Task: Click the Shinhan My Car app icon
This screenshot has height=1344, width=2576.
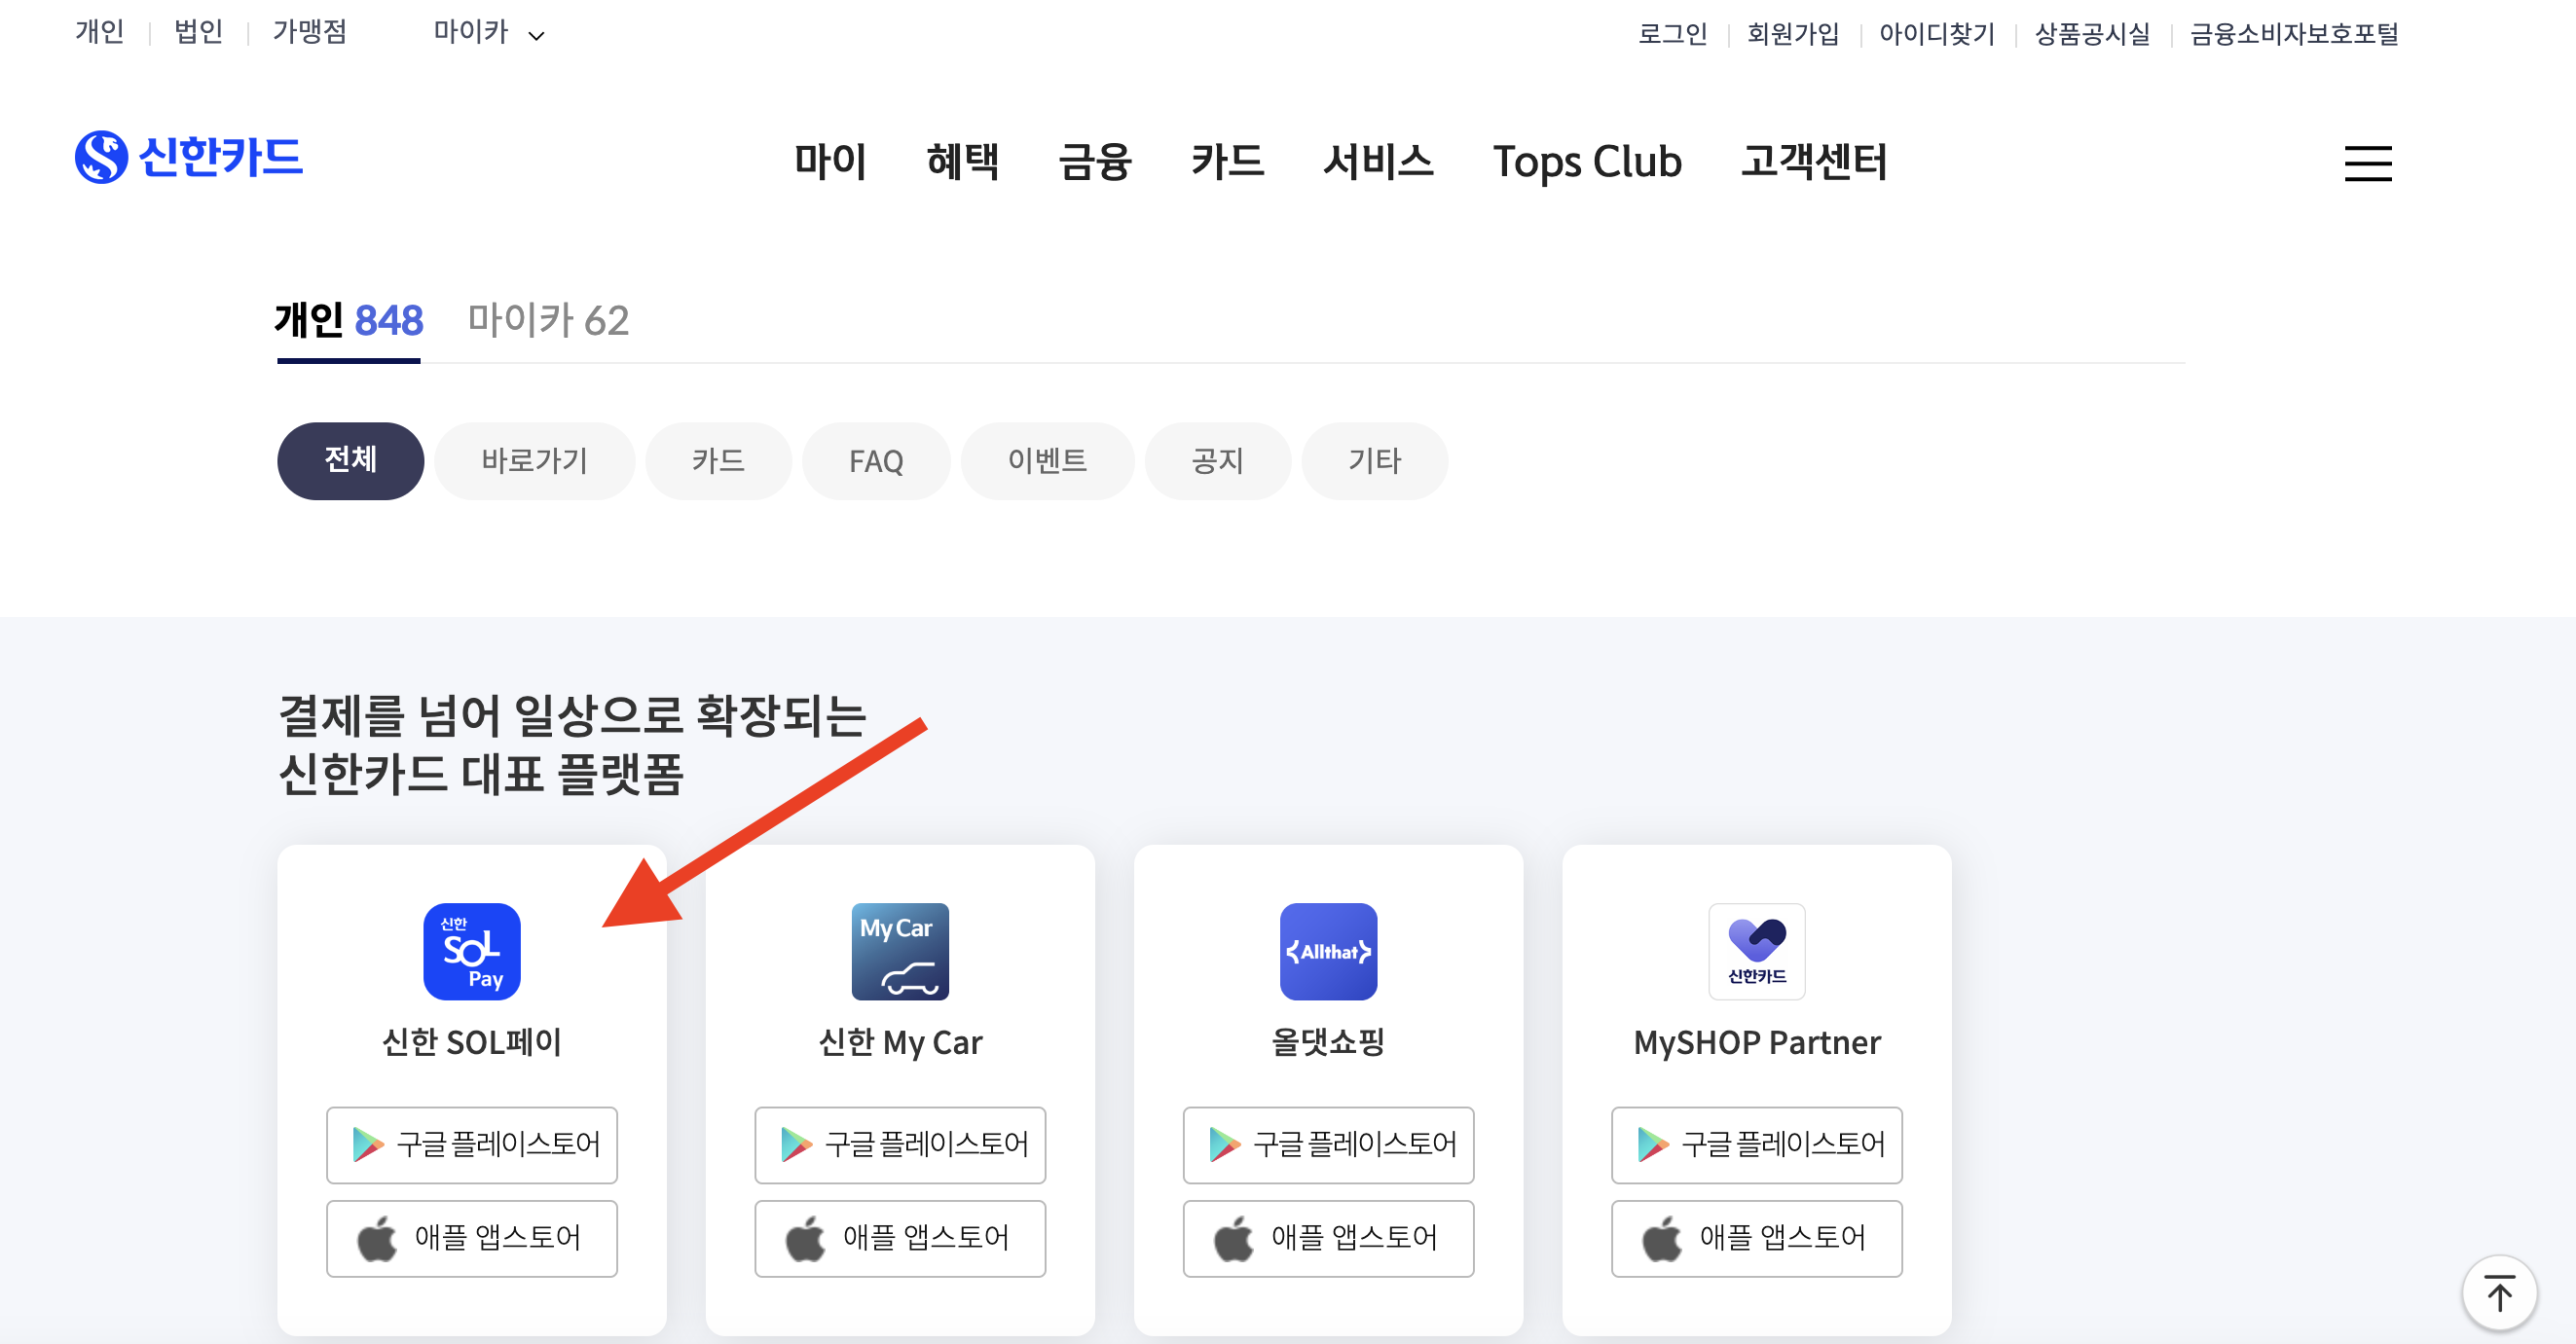Action: [x=899, y=951]
